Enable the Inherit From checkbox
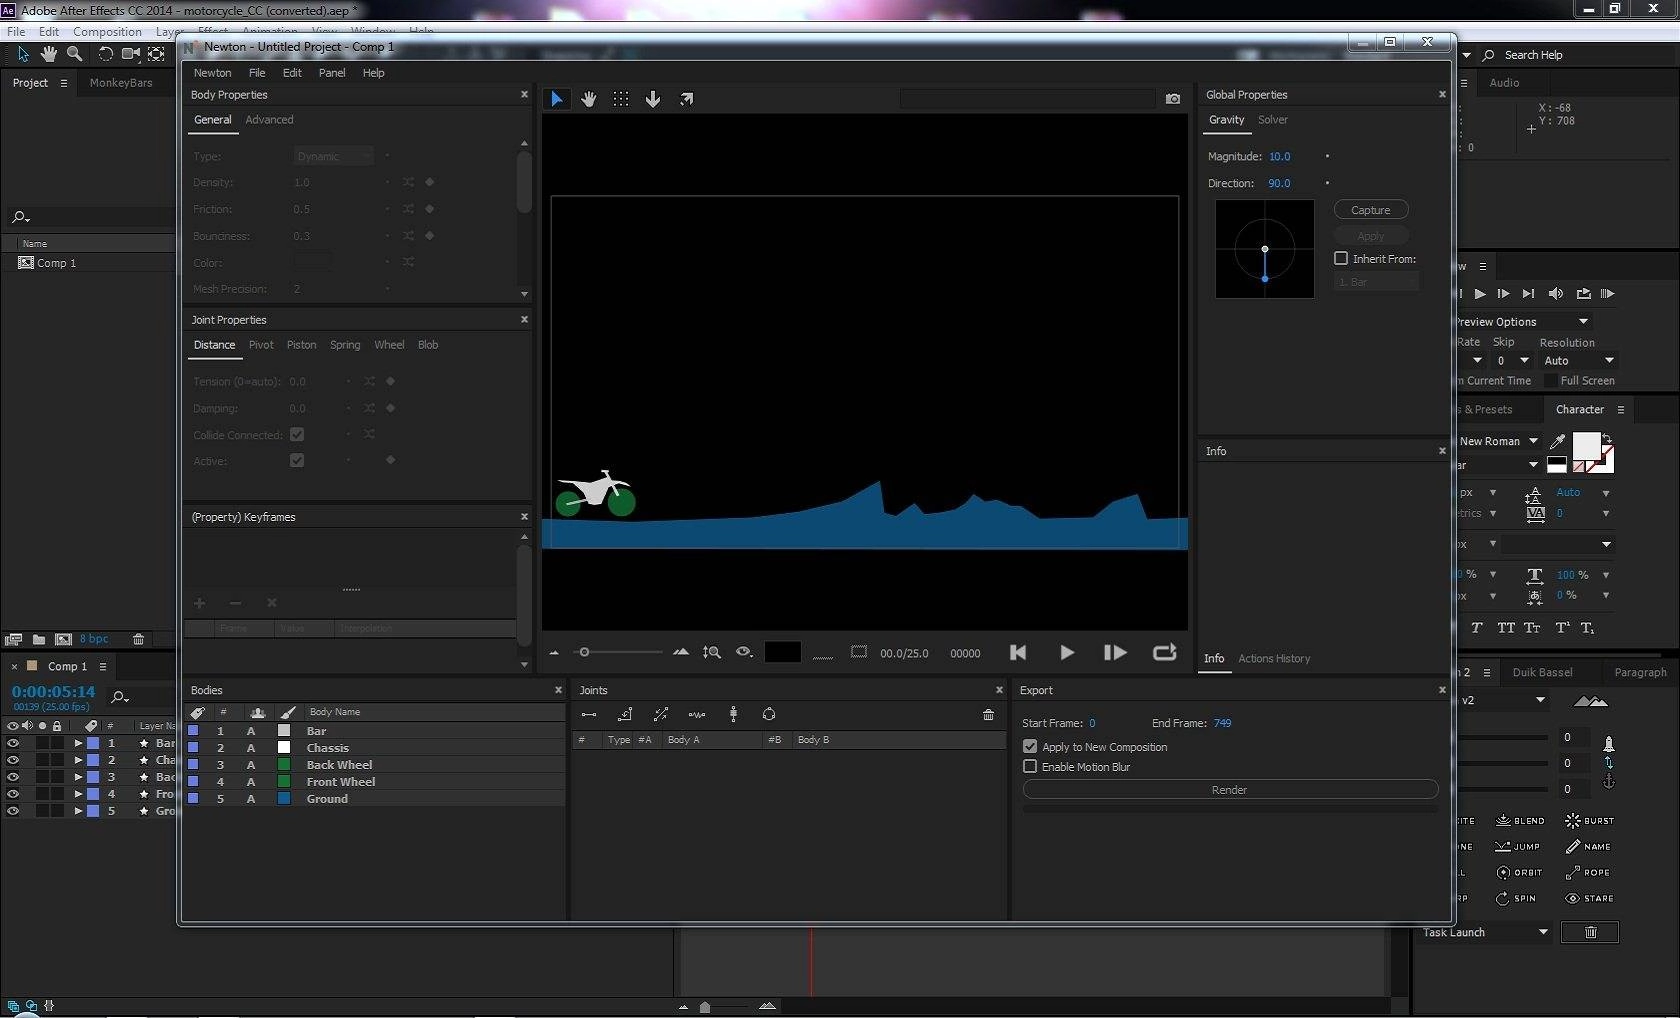This screenshot has width=1680, height=1018. point(1341,258)
